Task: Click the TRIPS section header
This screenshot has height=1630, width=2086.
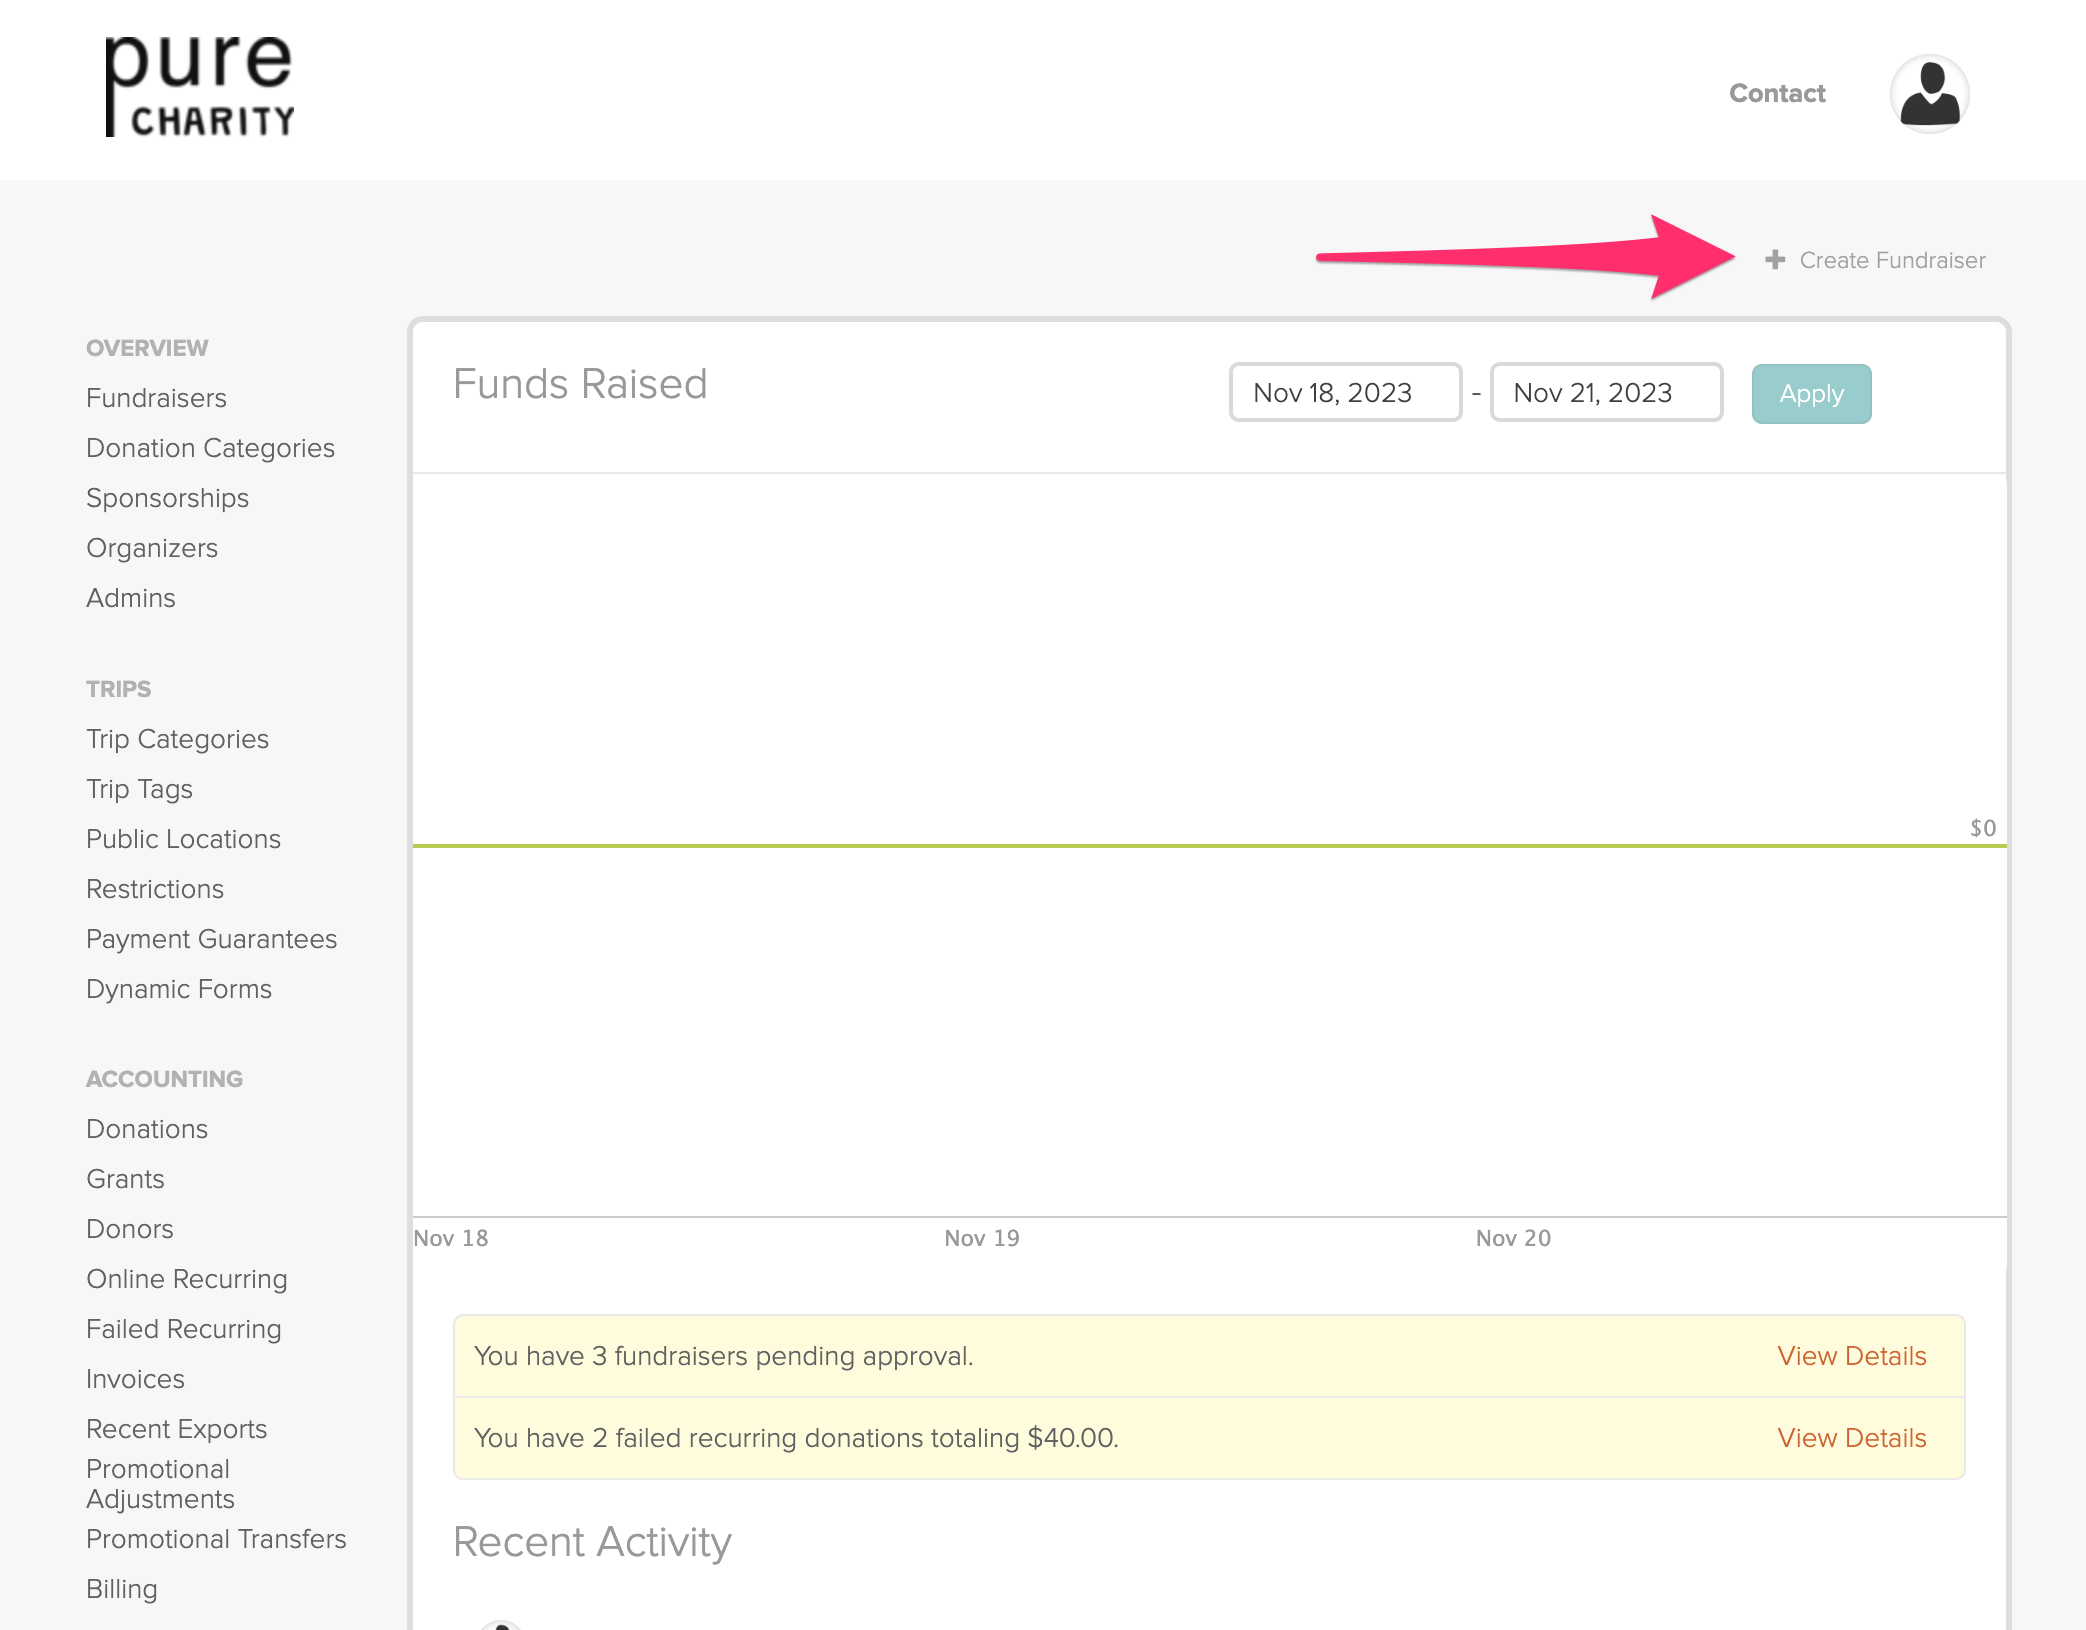Action: click(x=118, y=689)
